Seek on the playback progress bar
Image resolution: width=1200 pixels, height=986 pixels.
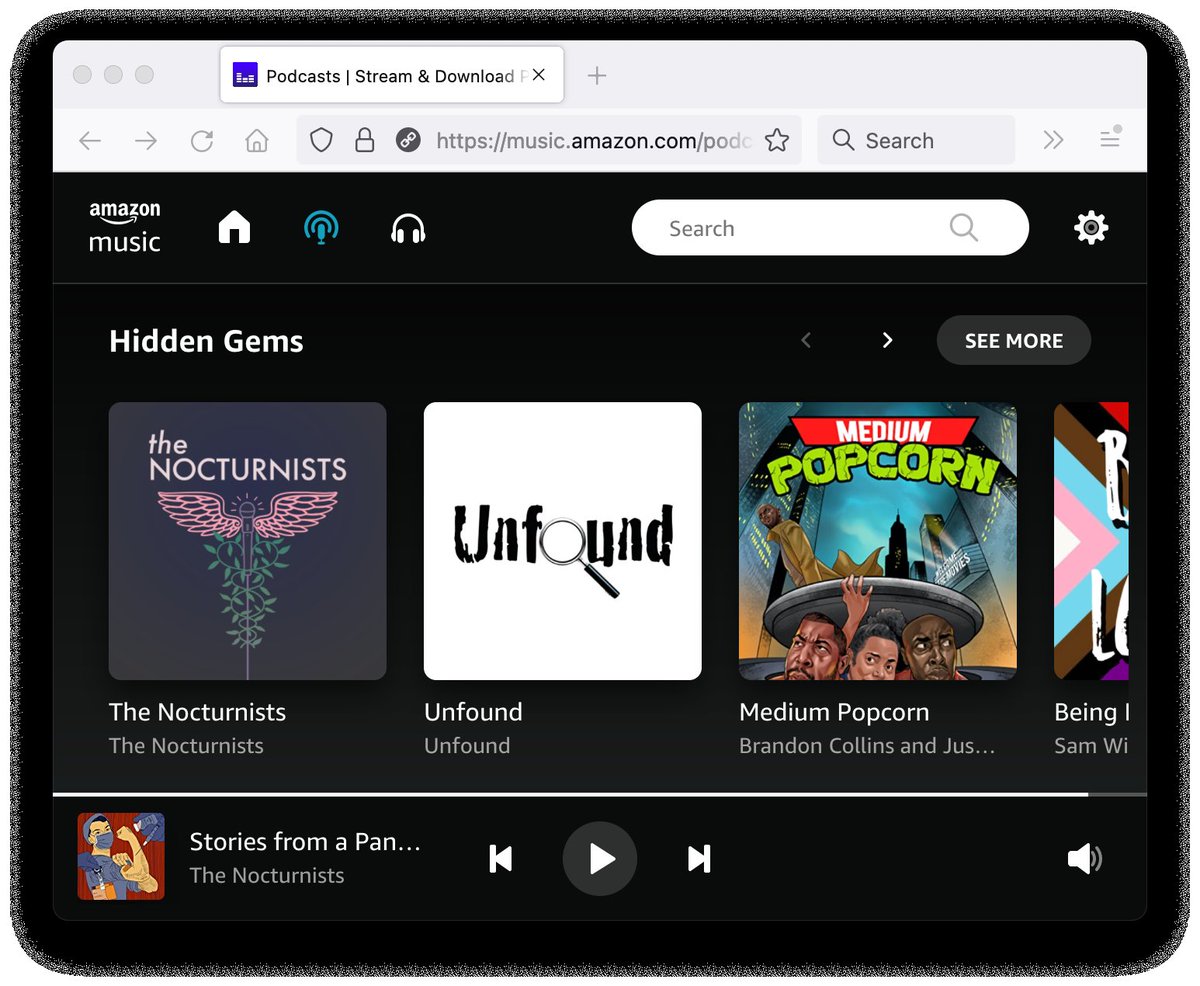point(600,795)
